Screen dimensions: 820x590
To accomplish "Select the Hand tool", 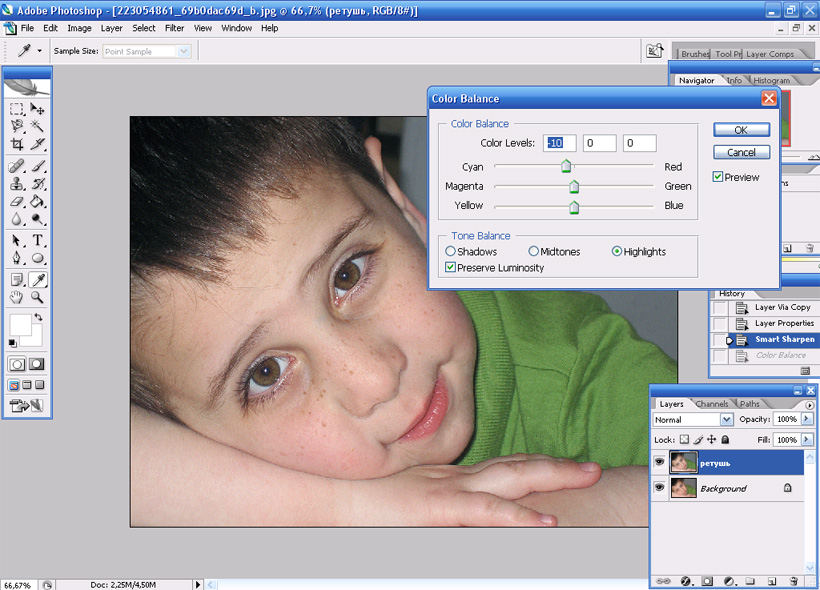I will point(17,298).
